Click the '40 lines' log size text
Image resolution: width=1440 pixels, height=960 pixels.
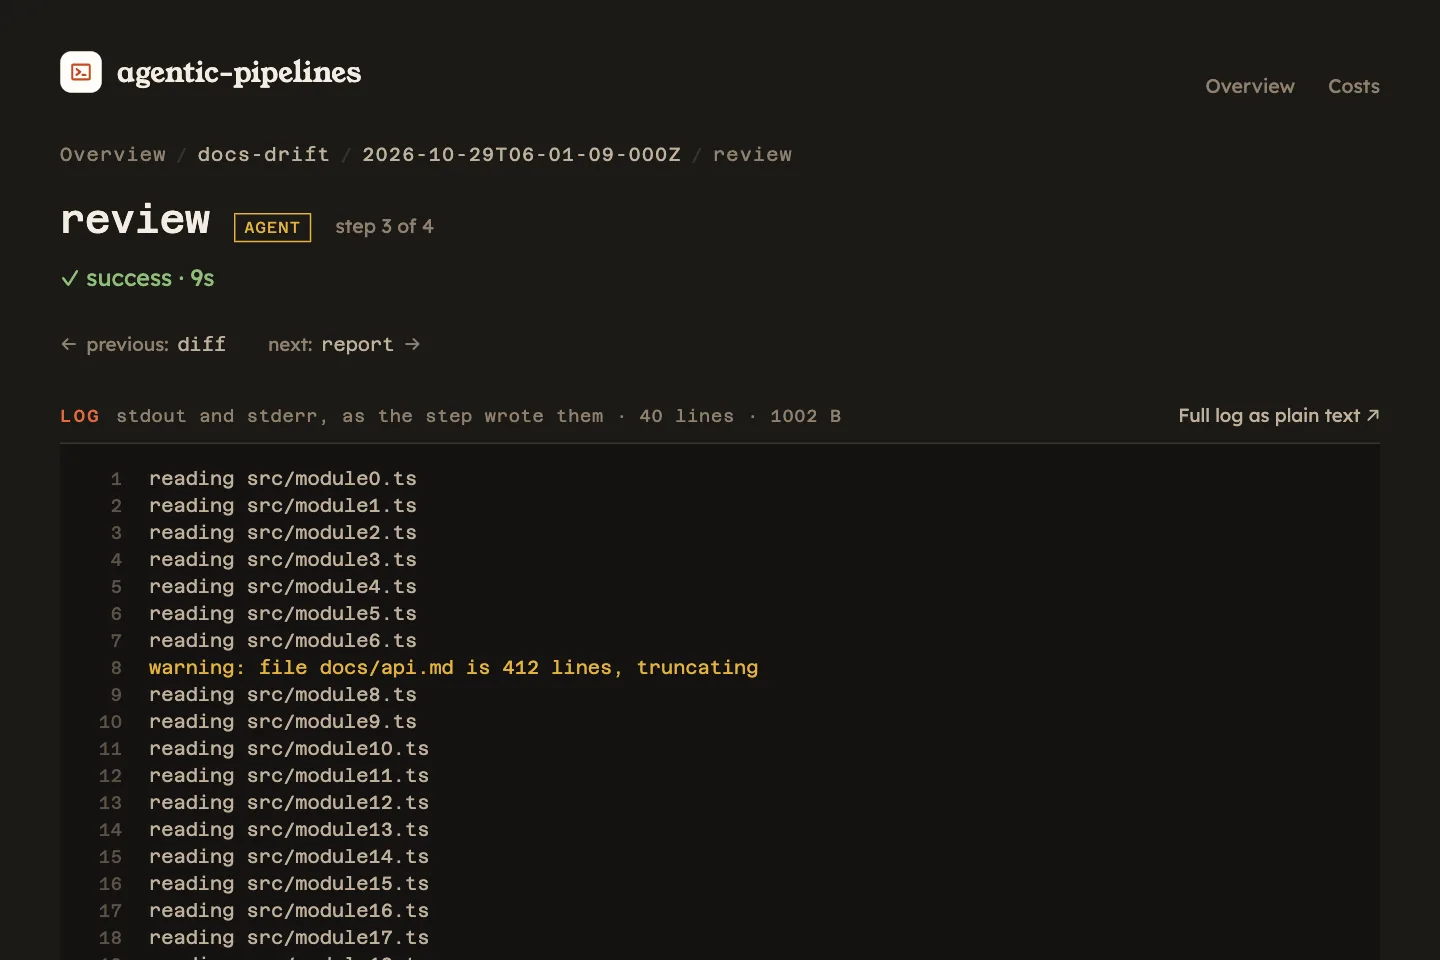pos(686,416)
